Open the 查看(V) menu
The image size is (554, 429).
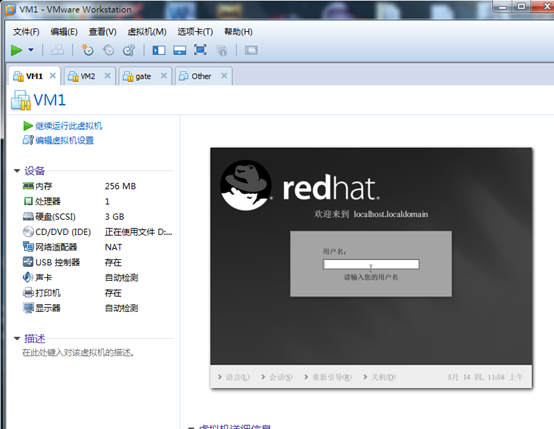[x=102, y=32]
